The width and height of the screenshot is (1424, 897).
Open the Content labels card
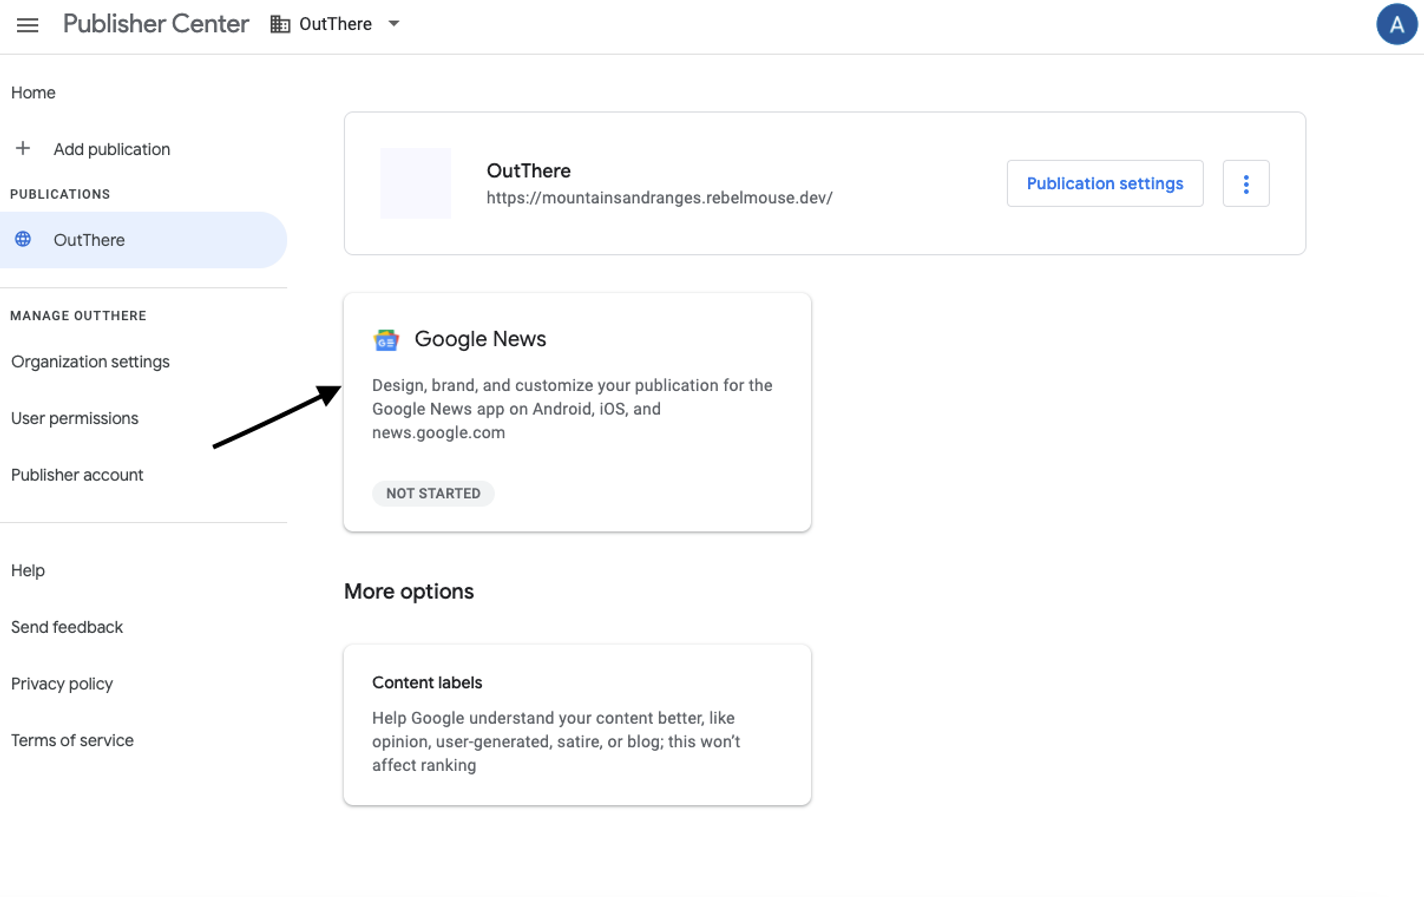577,724
